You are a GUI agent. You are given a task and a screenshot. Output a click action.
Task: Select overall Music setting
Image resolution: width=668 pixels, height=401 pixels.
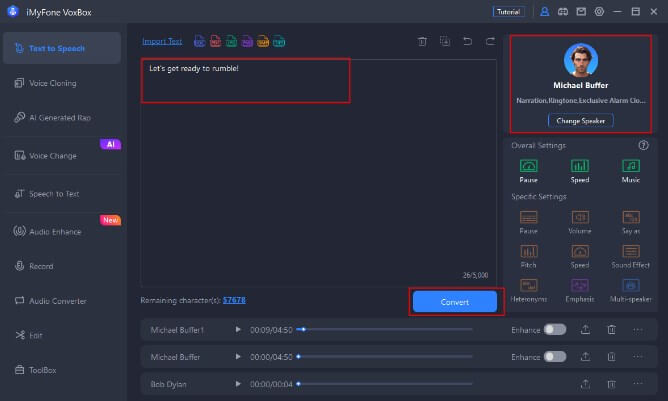[631, 170]
